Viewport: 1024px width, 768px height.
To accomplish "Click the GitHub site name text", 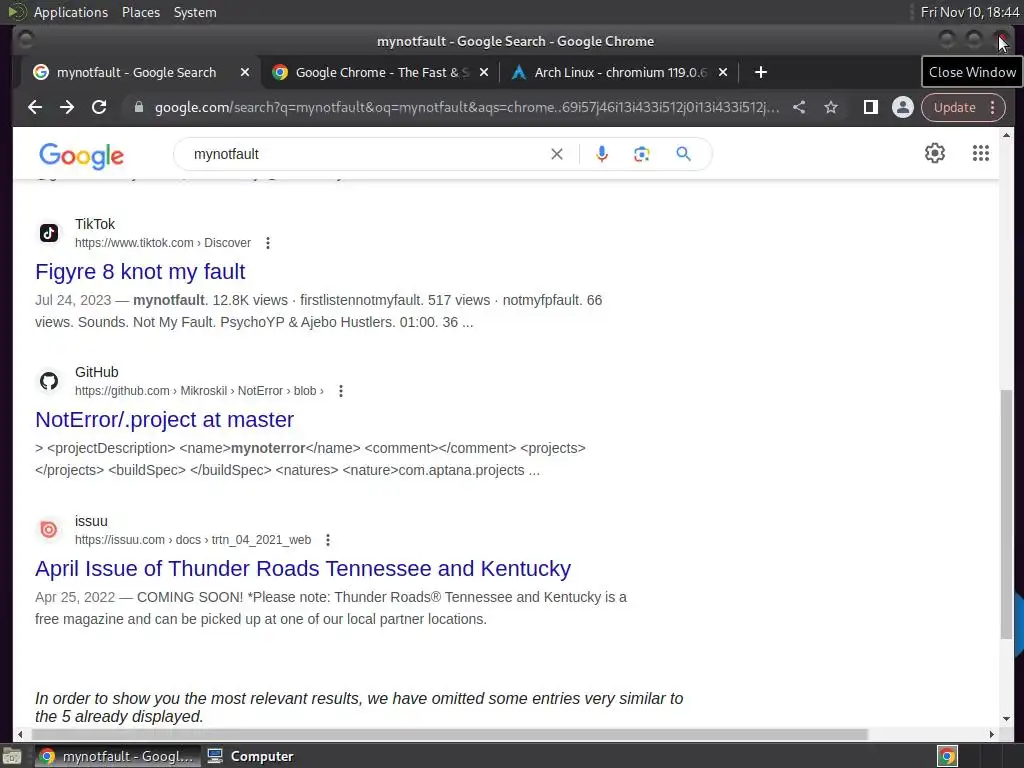I will pos(97,372).
